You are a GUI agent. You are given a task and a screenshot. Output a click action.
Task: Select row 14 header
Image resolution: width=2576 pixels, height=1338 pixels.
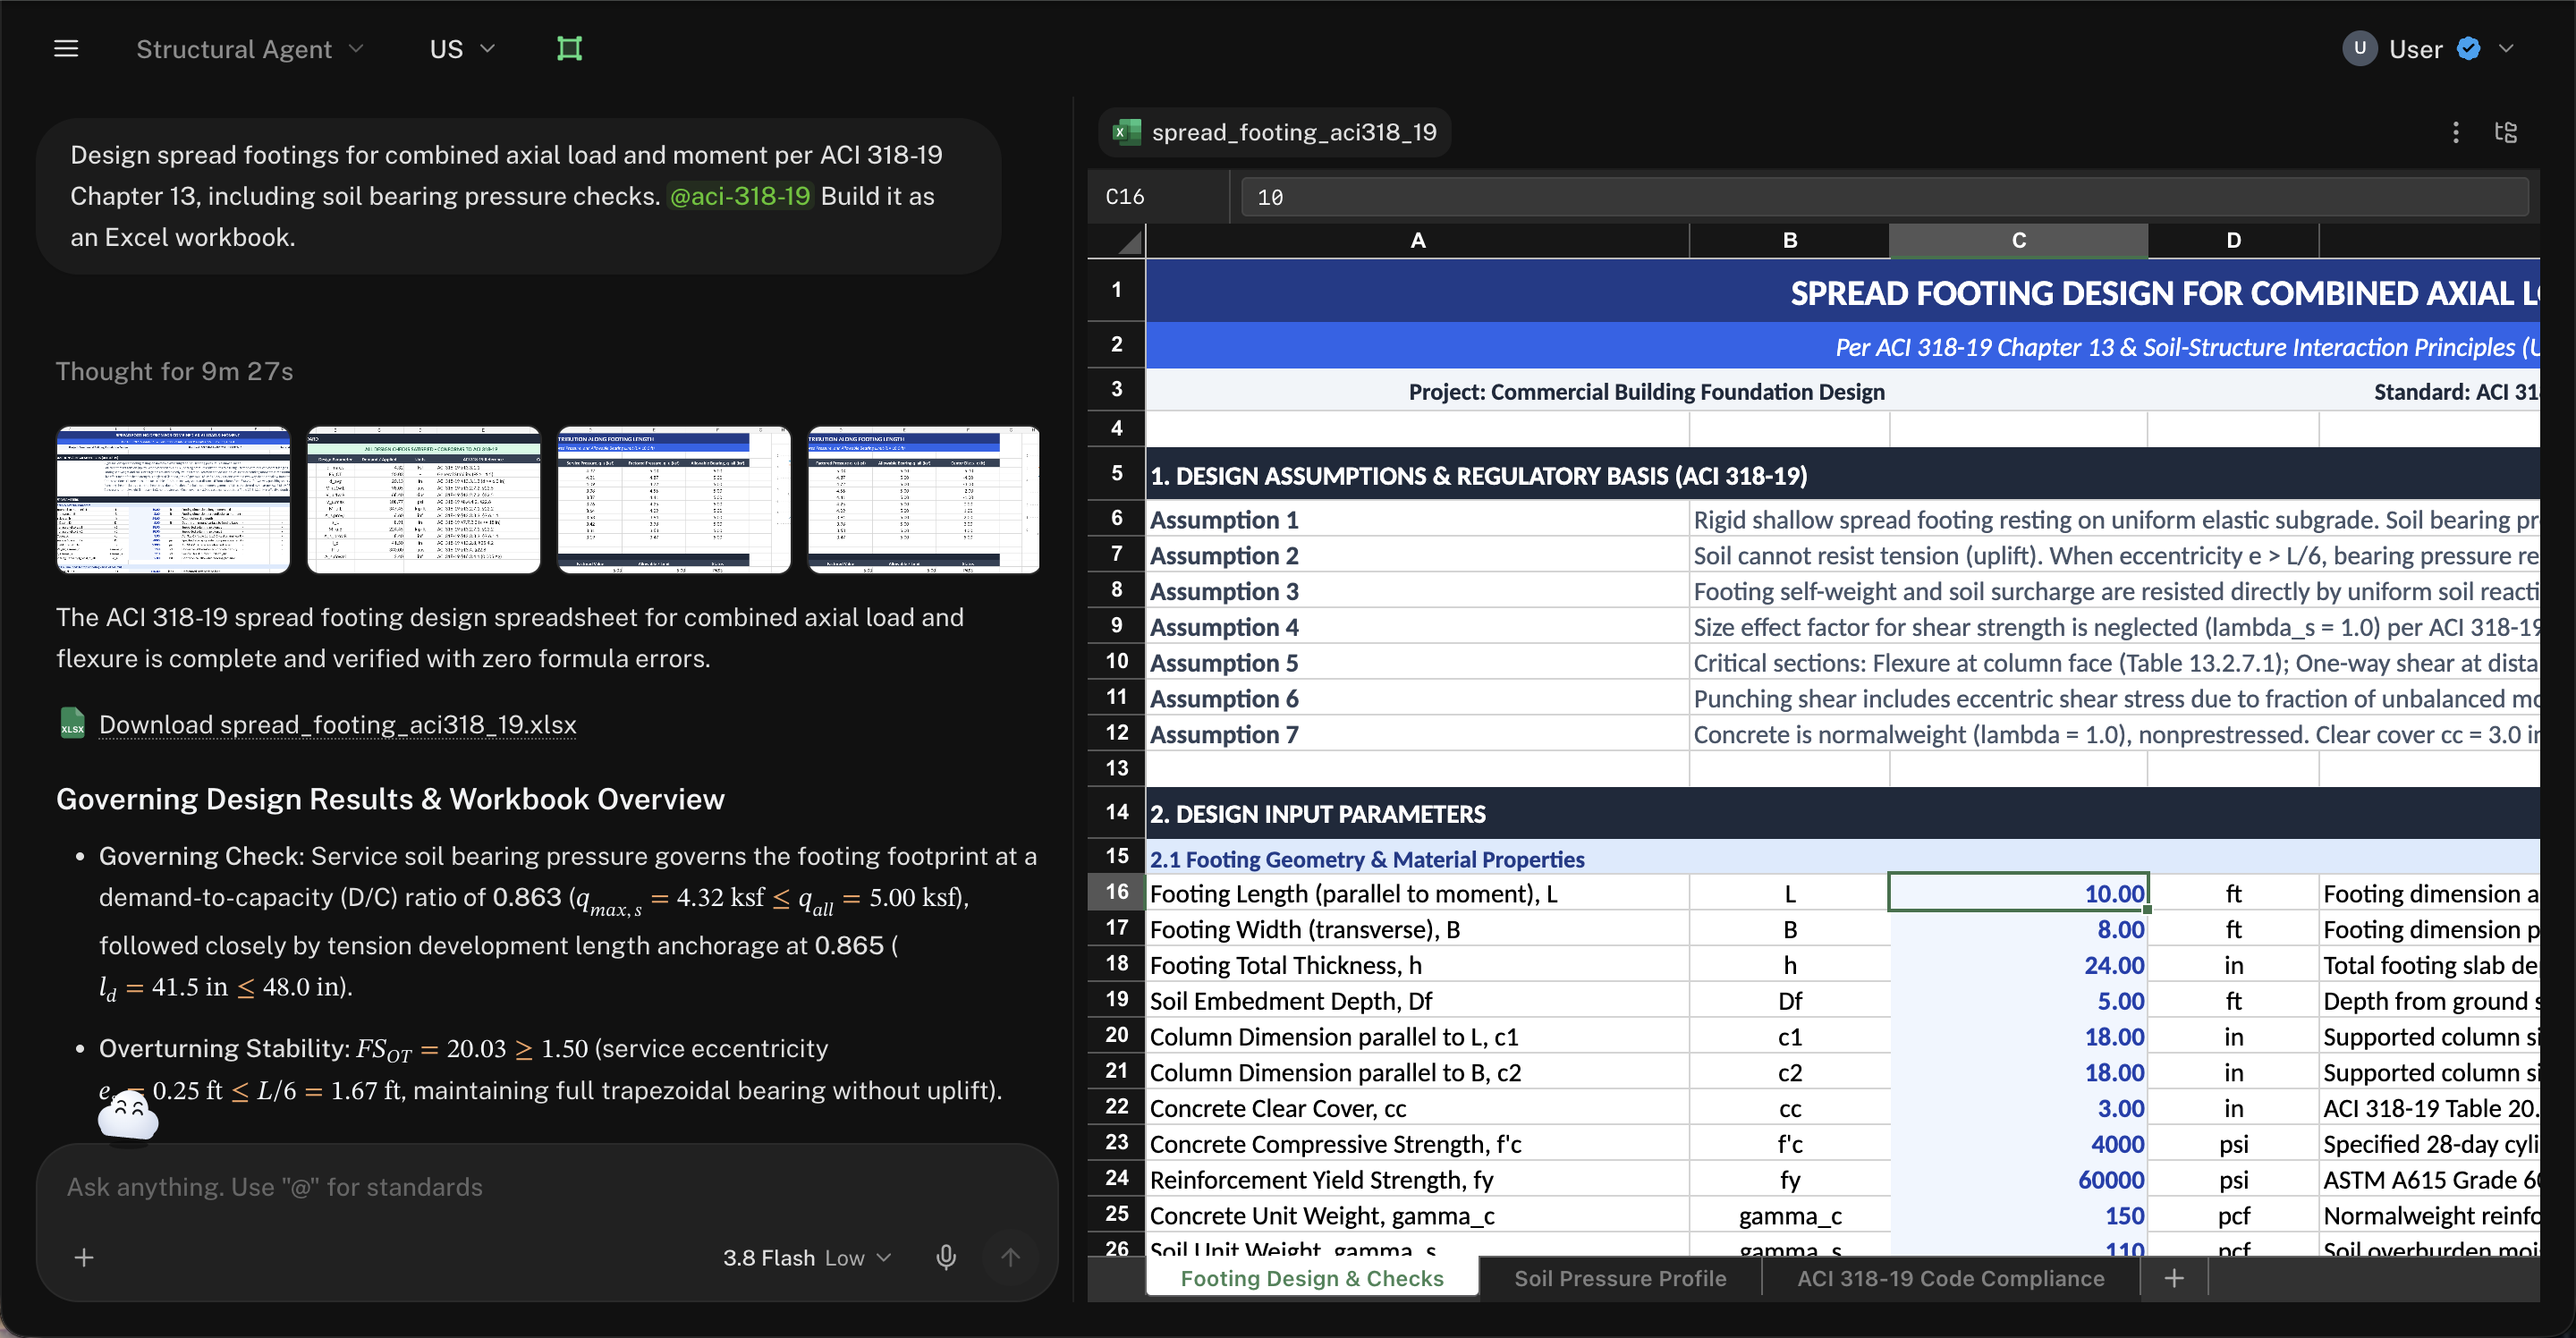pyautogui.click(x=1117, y=813)
